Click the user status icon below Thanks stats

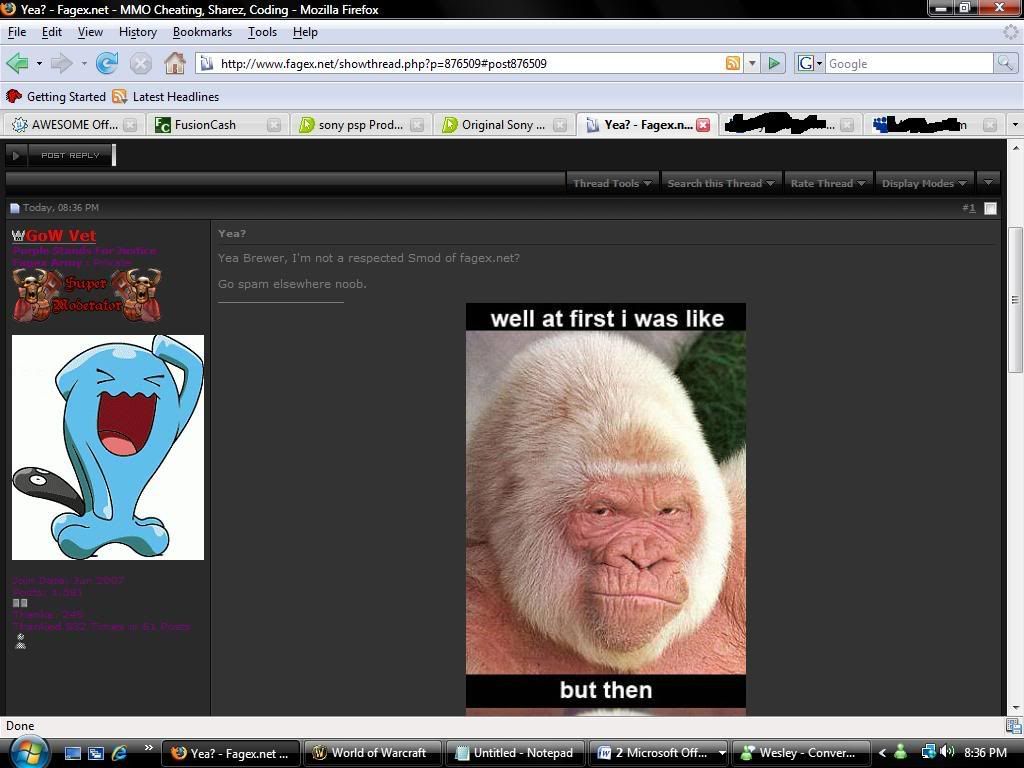(20, 641)
